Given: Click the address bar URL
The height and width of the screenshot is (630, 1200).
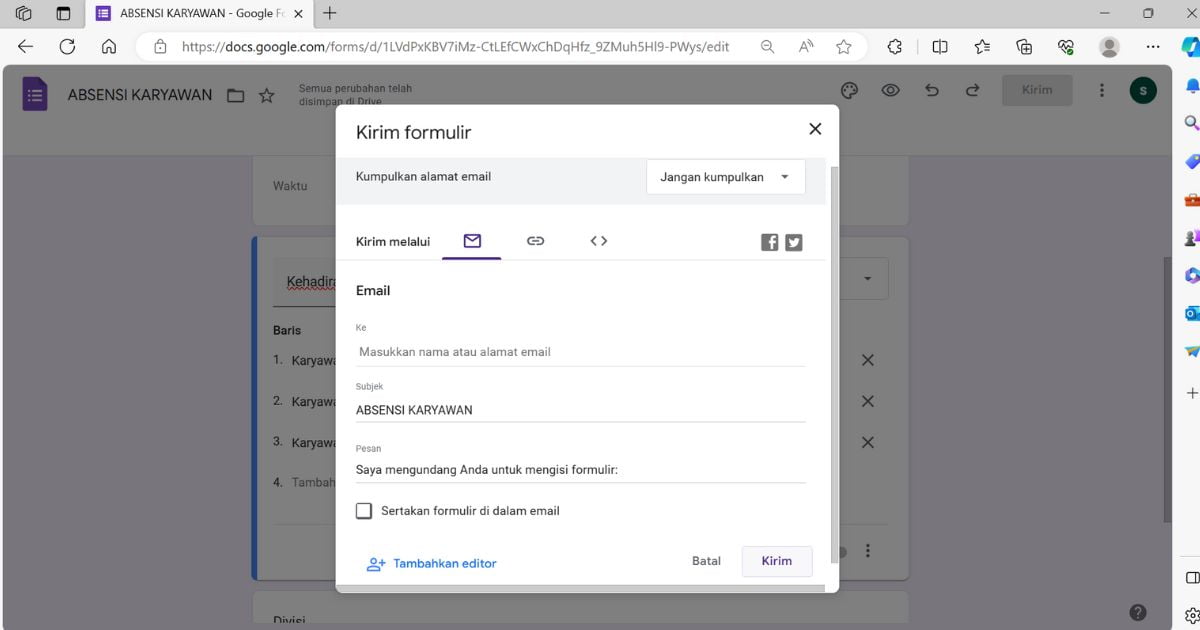Looking at the screenshot, I should pyautogui.click(x=455, y=46).
